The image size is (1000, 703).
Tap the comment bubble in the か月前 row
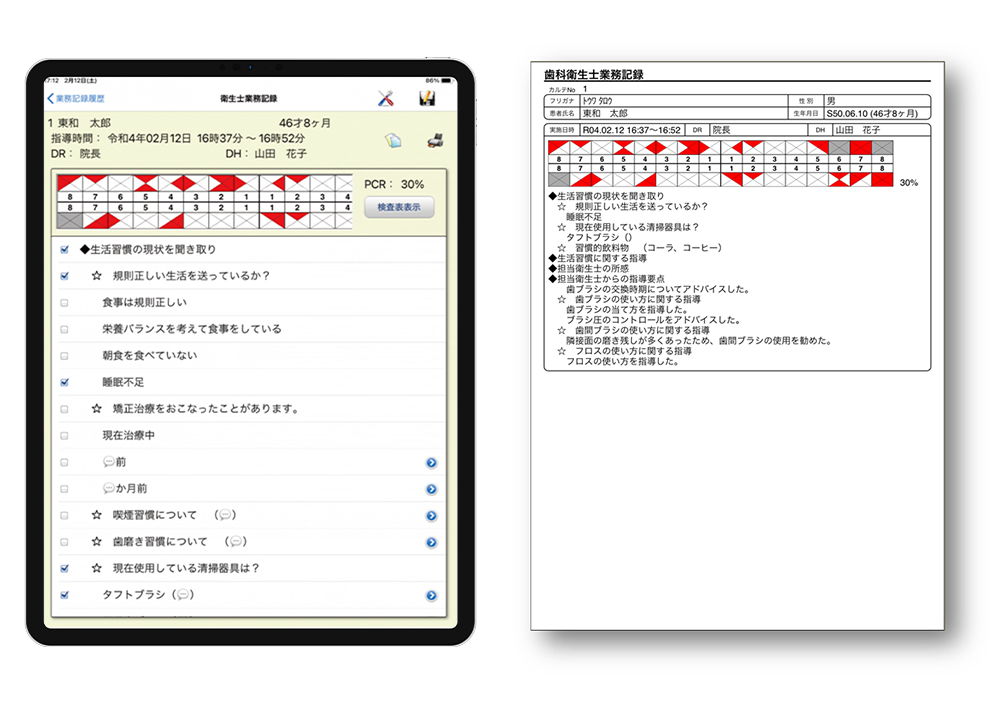click(109, 489)
